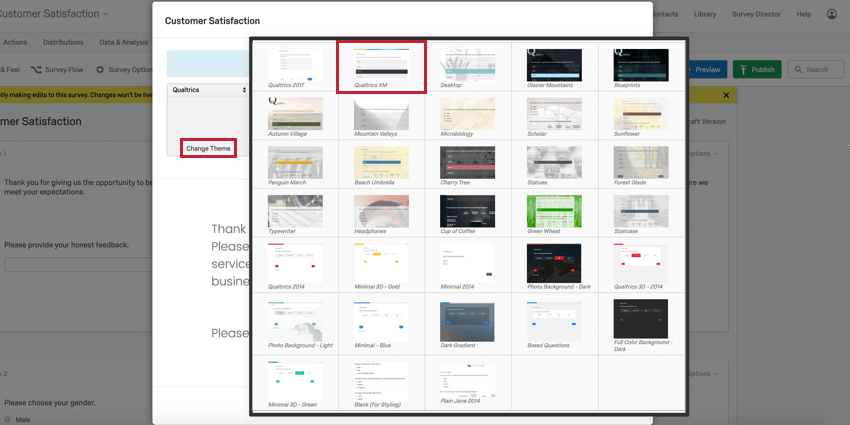Open the Qualtrics theme library dropdown
The image size is (850, 425).
tap(208, 90)
